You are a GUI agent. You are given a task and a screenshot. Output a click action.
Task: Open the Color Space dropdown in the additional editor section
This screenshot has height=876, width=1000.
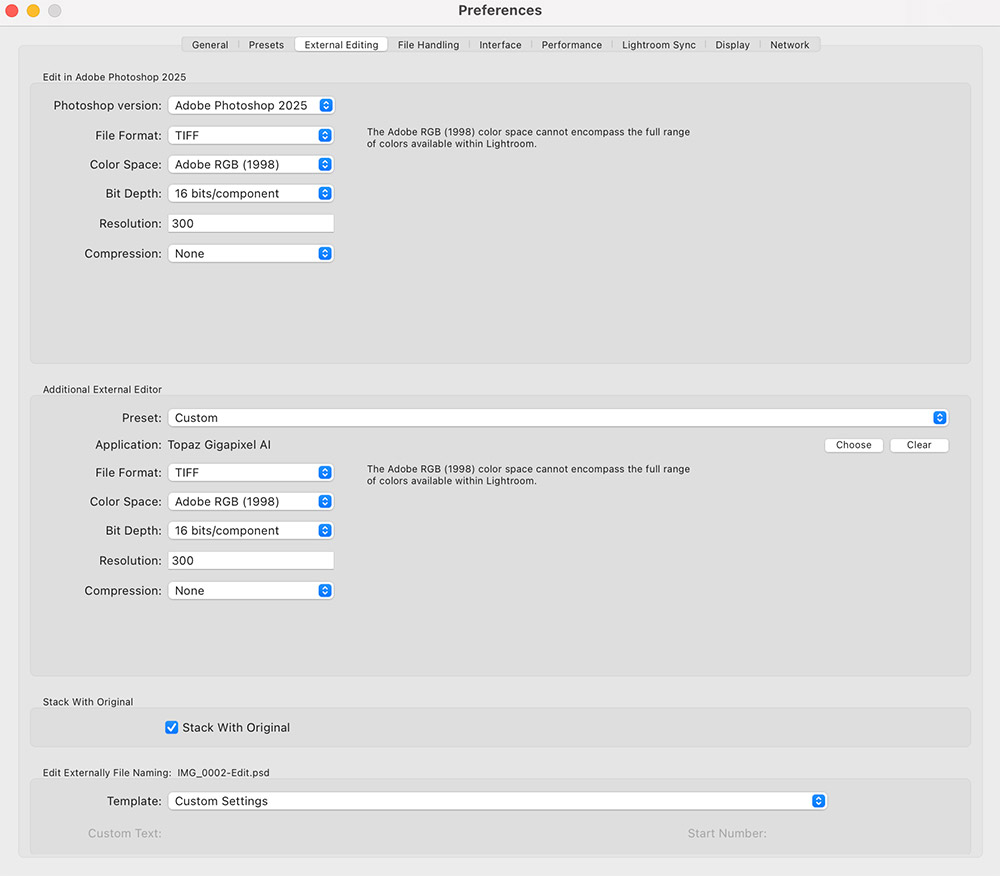tap(250, 501)
